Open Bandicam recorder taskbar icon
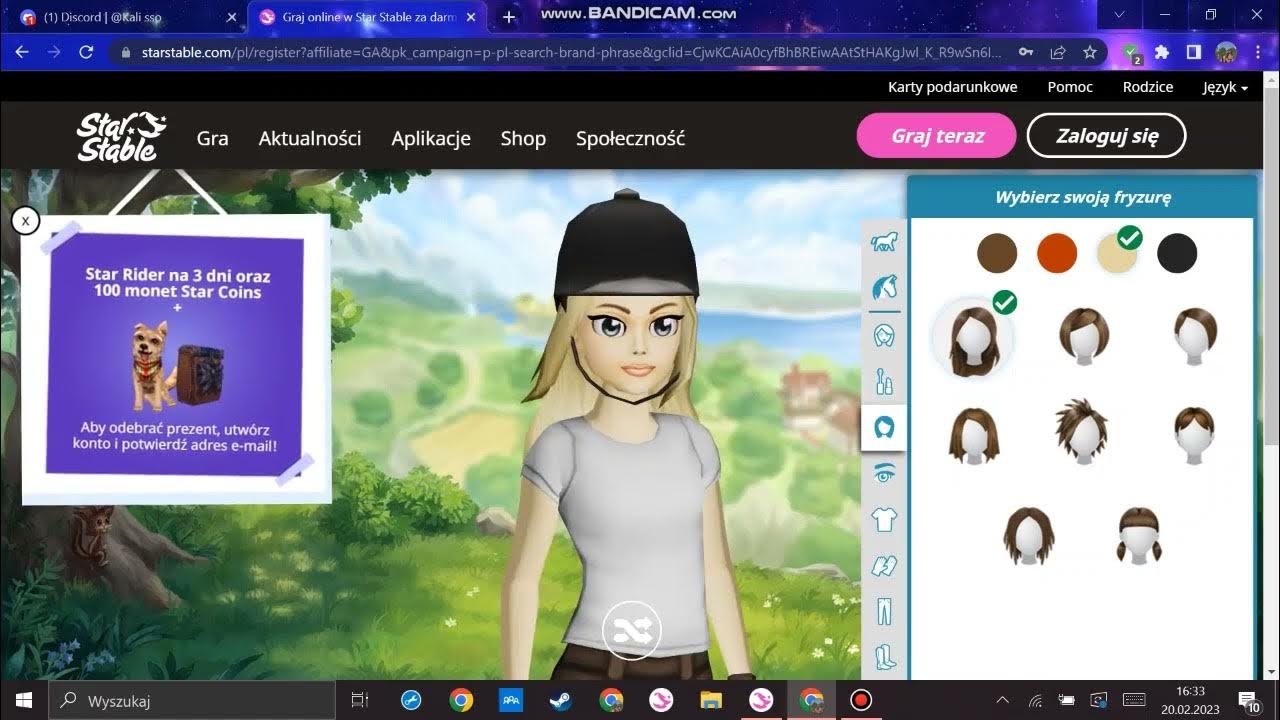 coord(861,700)
